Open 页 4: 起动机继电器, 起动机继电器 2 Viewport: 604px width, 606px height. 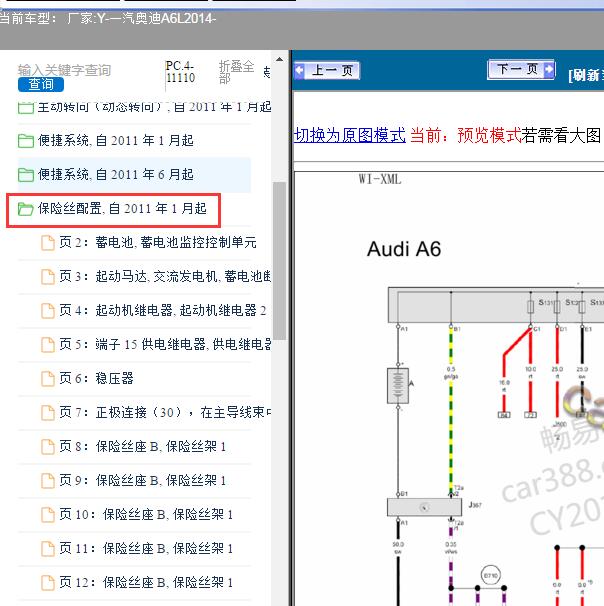click(163, 311)
